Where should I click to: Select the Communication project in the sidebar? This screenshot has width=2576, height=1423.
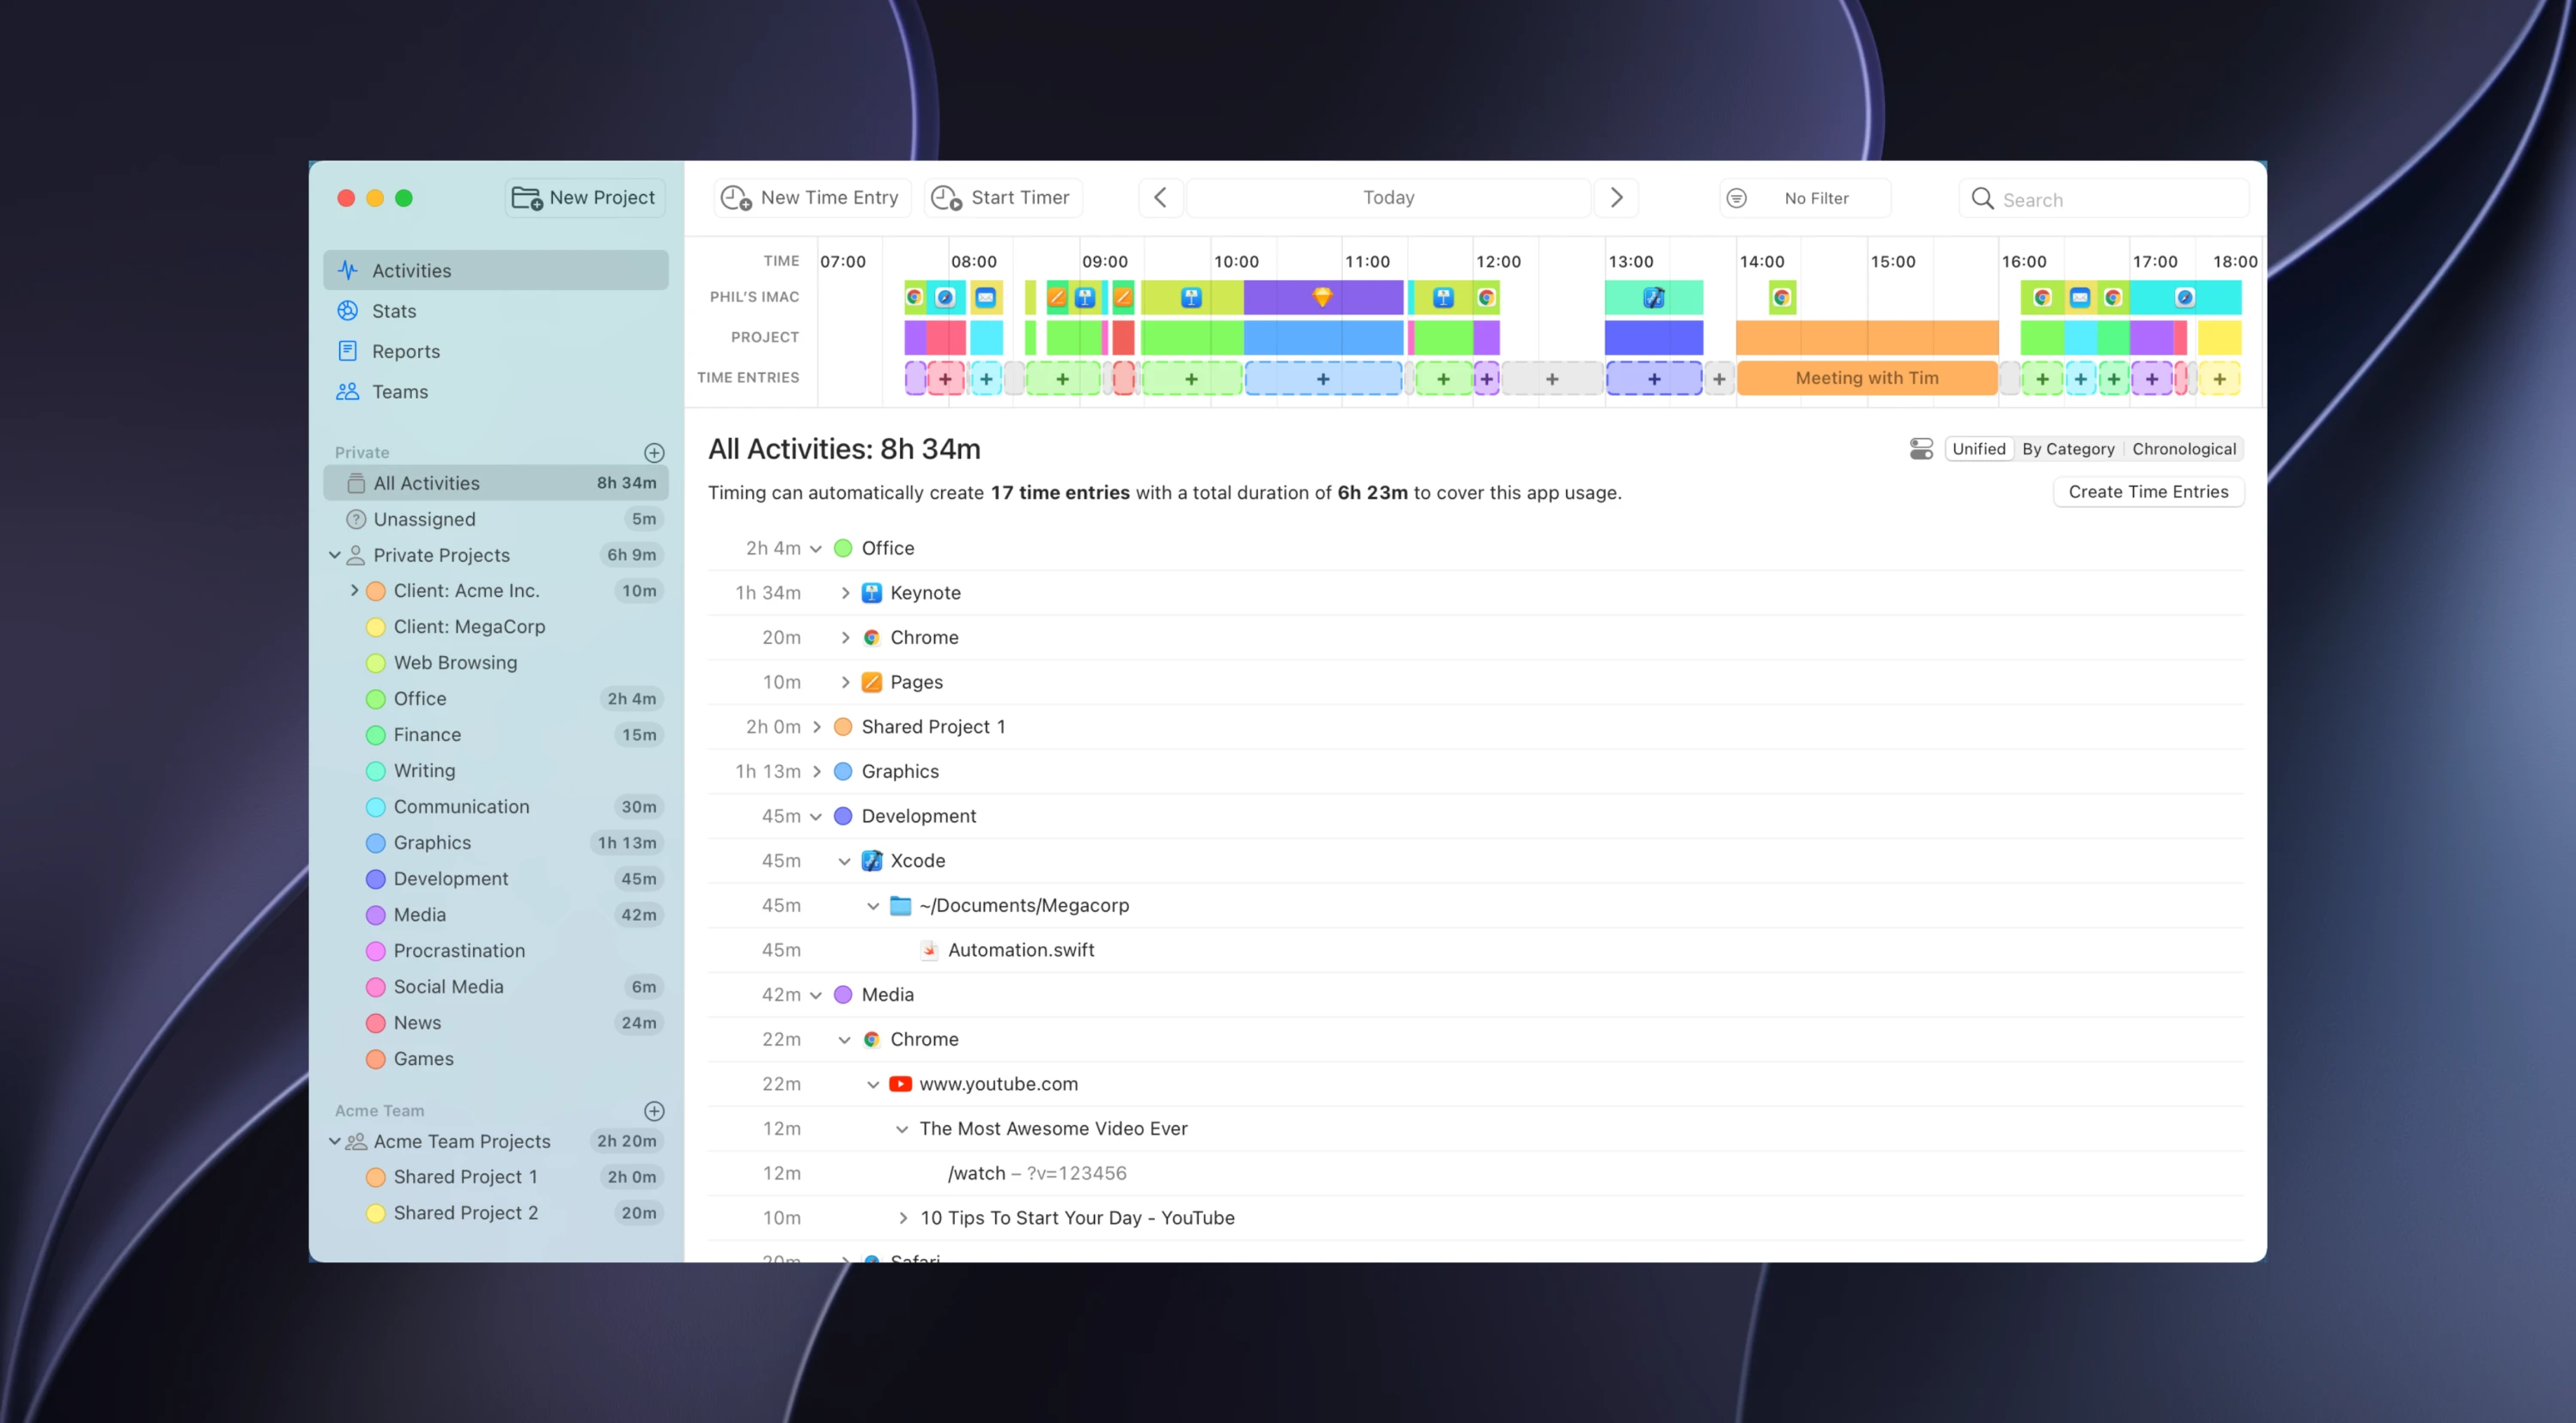495,807
